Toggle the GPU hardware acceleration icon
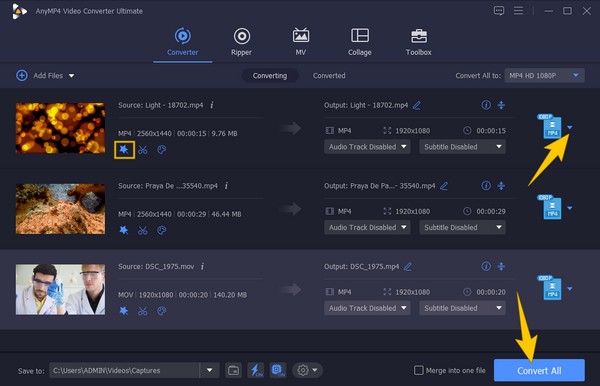 coord(278,370)
